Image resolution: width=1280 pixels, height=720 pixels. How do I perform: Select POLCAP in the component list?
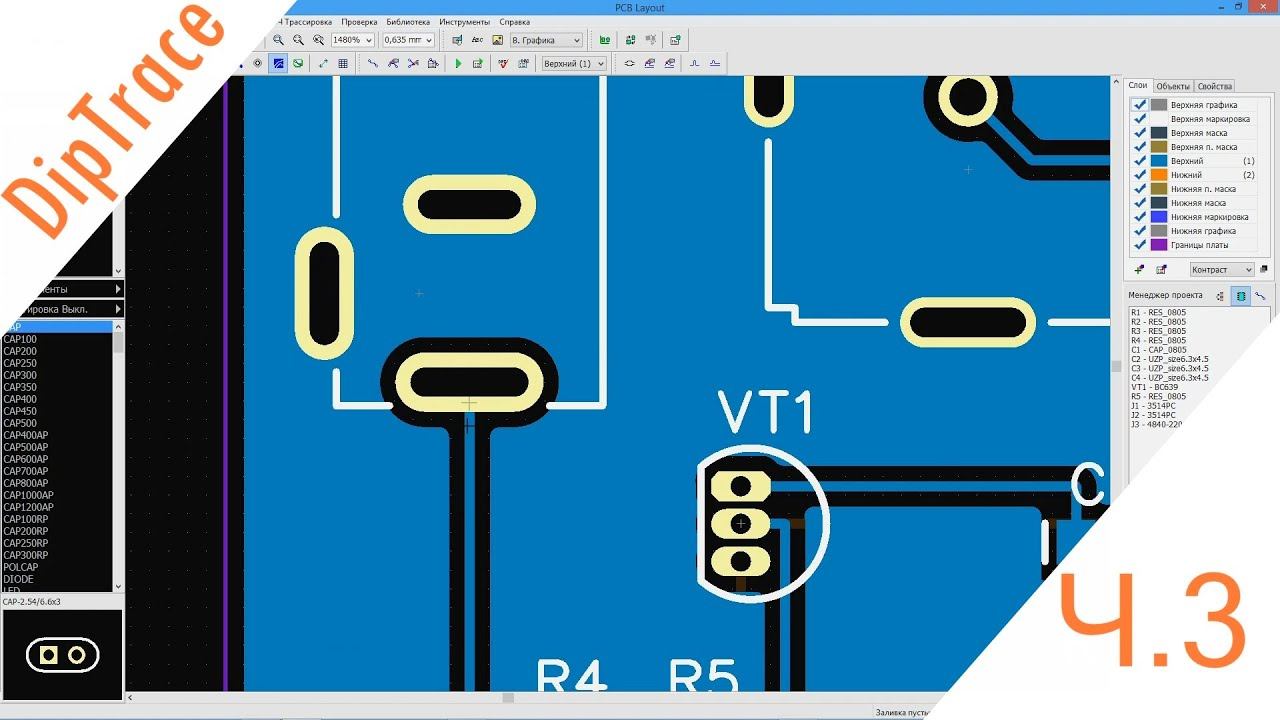pos(57,567)
